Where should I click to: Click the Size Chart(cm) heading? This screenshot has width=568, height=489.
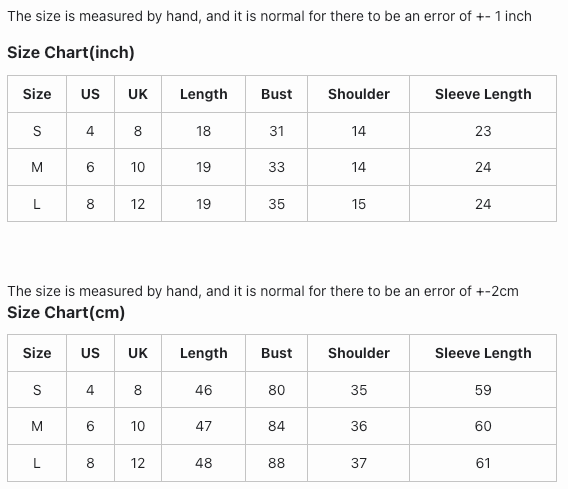pos(66,313)
